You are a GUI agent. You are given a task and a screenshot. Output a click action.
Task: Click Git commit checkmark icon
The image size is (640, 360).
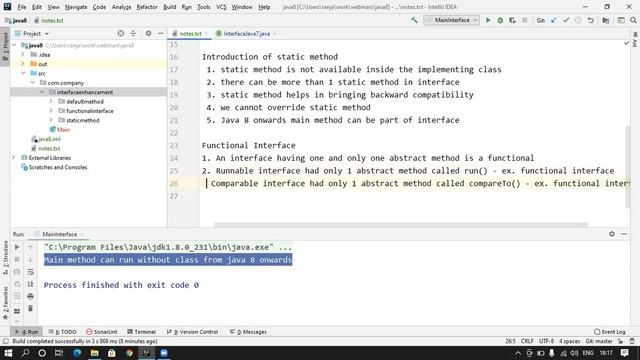click(x=566, y=20)
